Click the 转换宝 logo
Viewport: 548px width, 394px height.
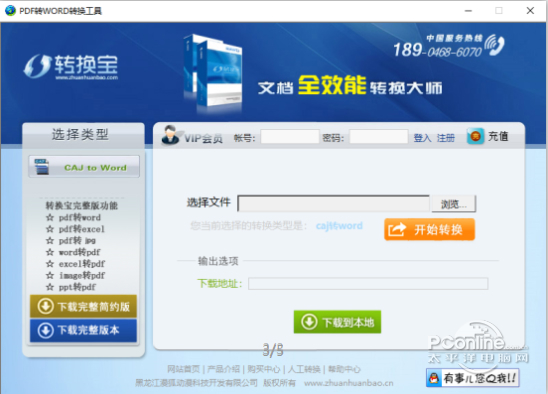(71, 66)
